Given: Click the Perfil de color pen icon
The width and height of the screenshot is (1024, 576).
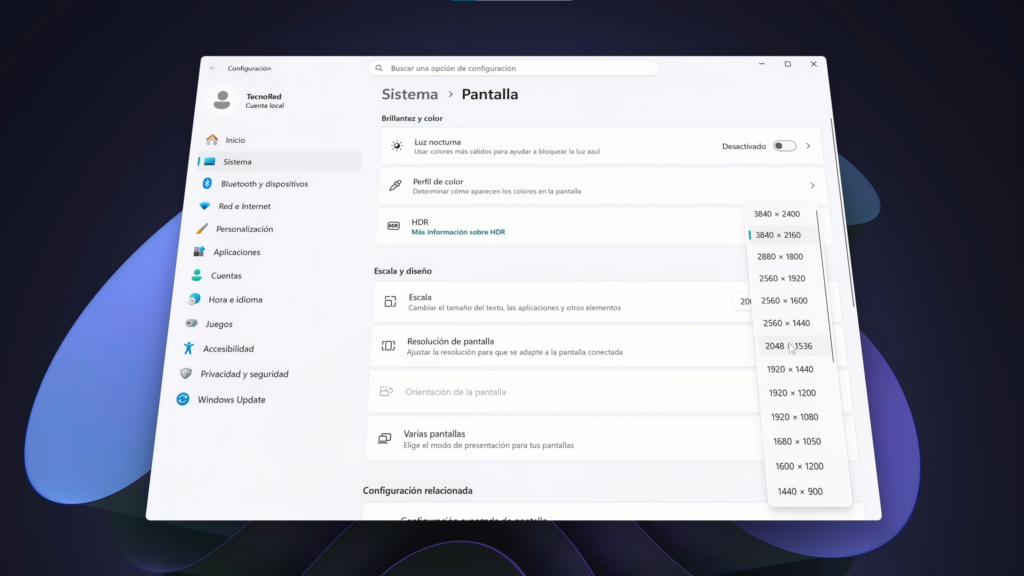Looking at the screenshot, I should click(395, 185).
